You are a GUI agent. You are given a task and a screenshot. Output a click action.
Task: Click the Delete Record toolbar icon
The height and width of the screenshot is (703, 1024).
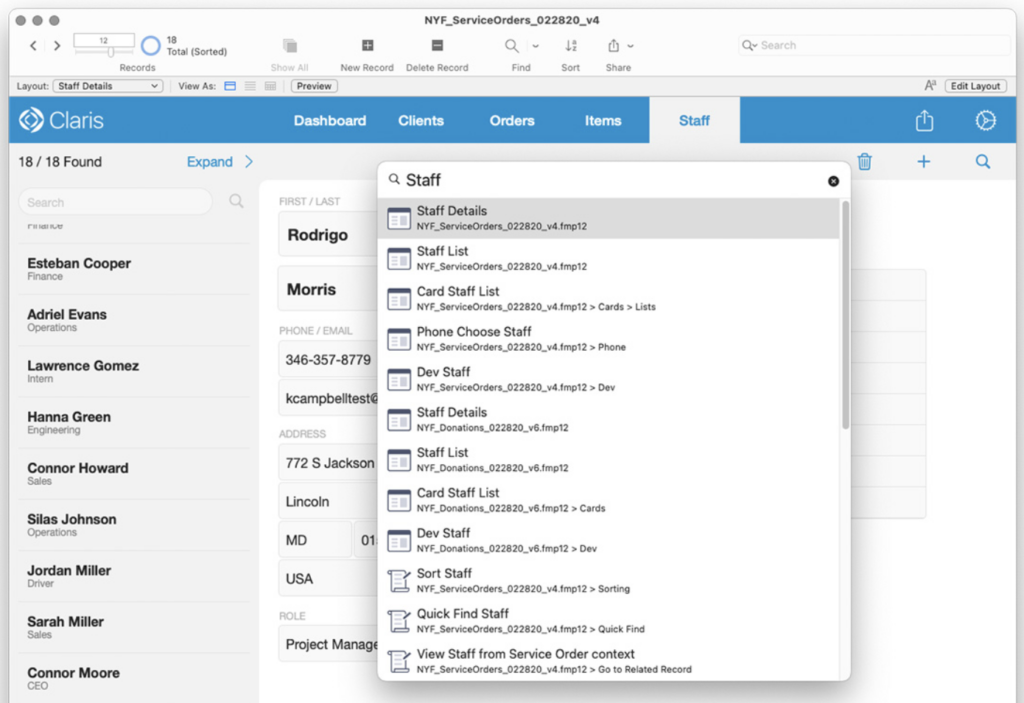pos(437,46)
